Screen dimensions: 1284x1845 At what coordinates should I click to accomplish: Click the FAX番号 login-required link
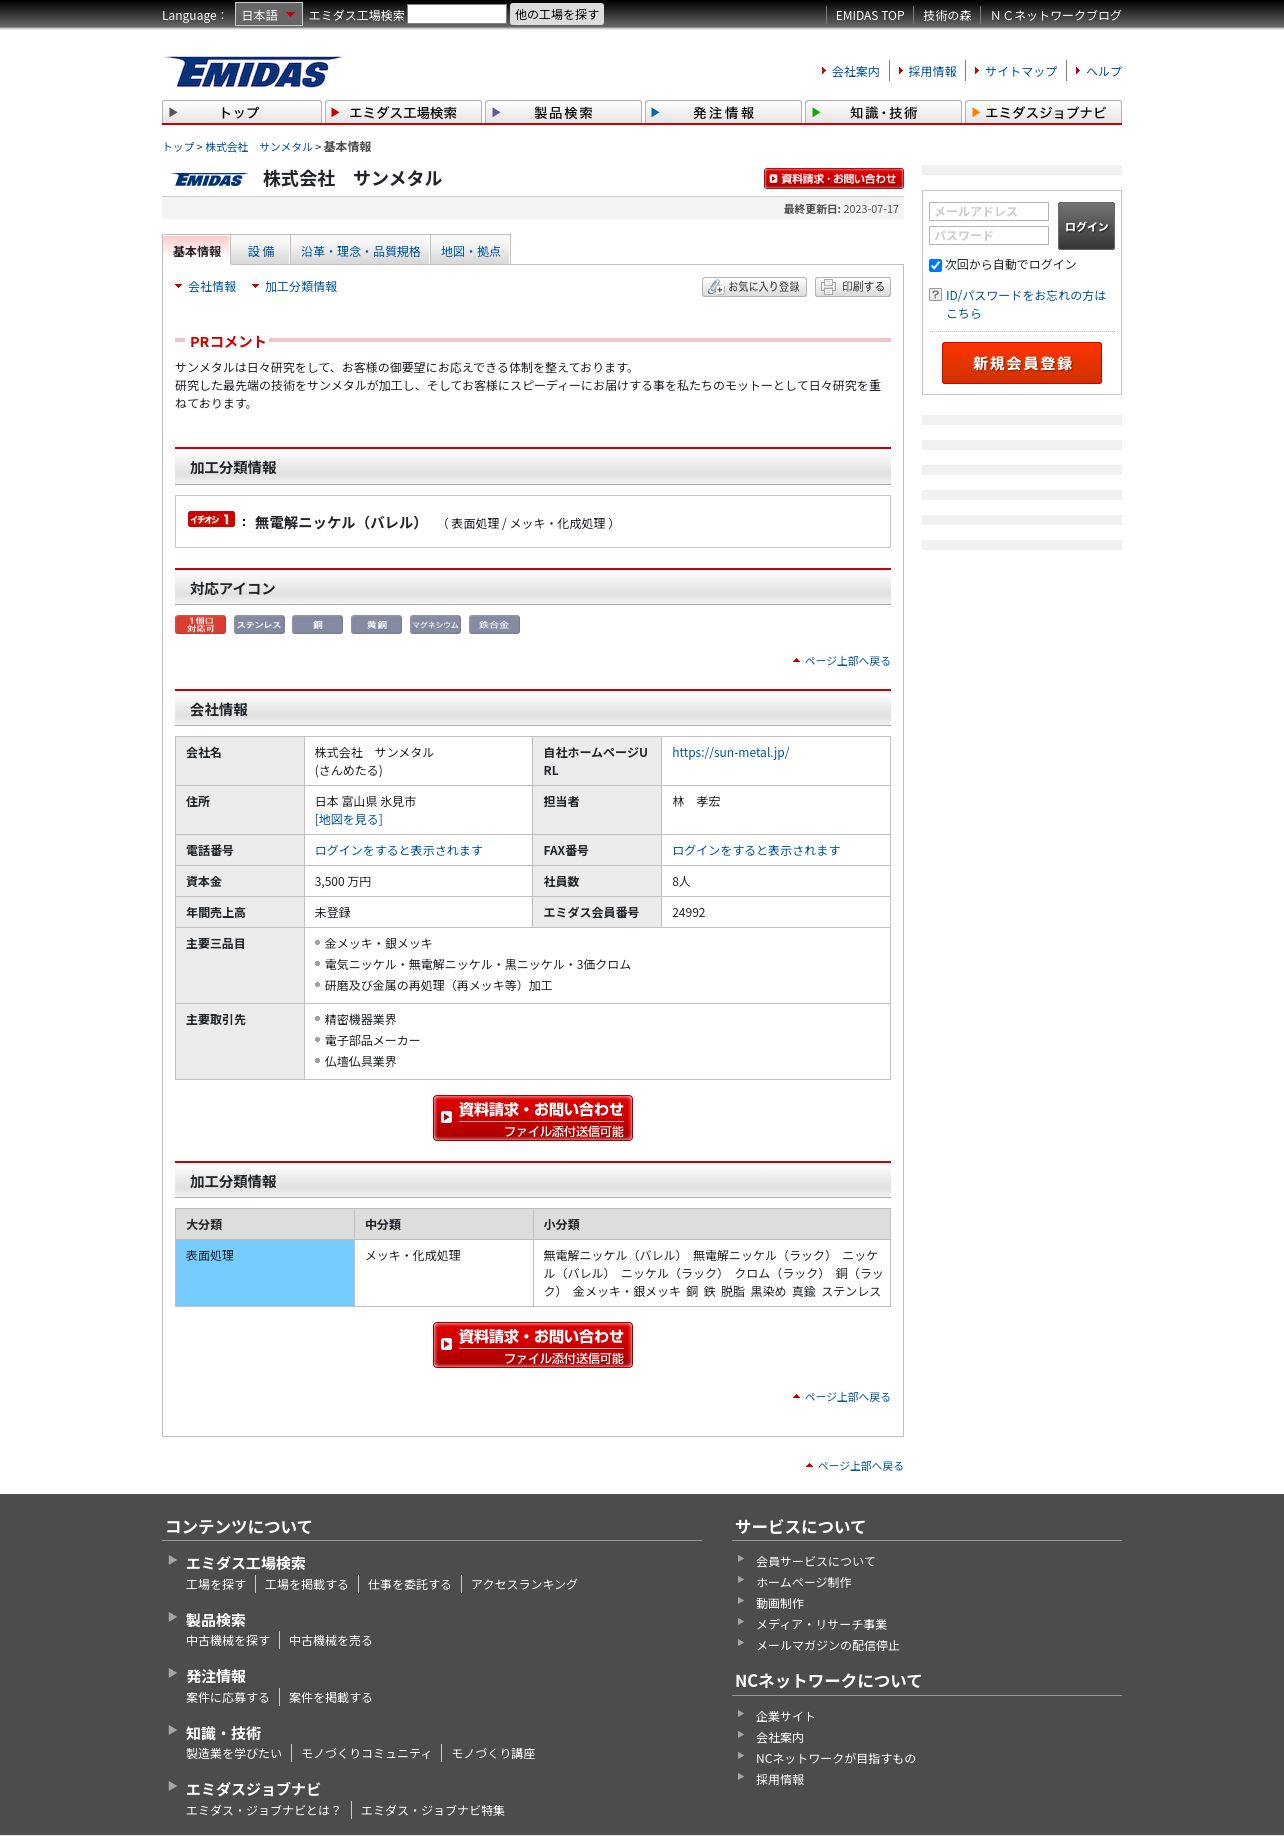click(x=756, y=851)
